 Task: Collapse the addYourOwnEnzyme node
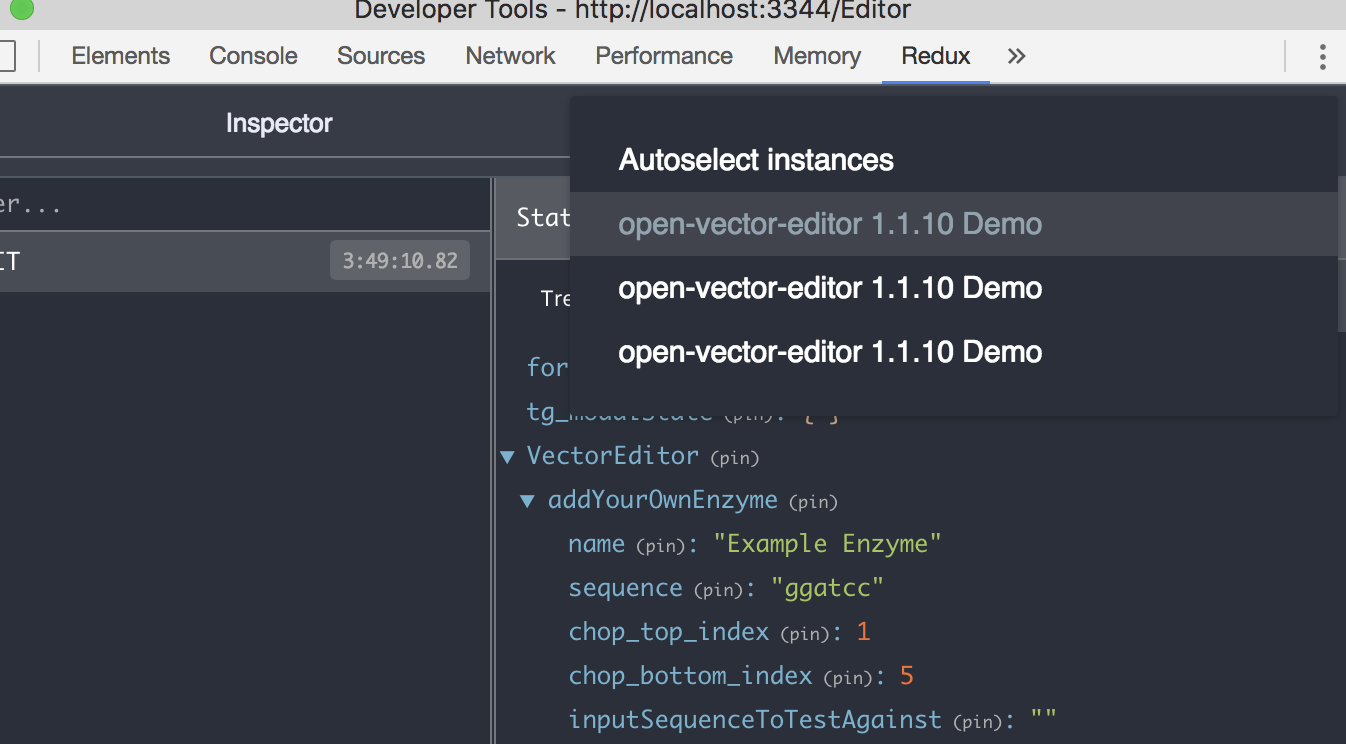(528, 501)
